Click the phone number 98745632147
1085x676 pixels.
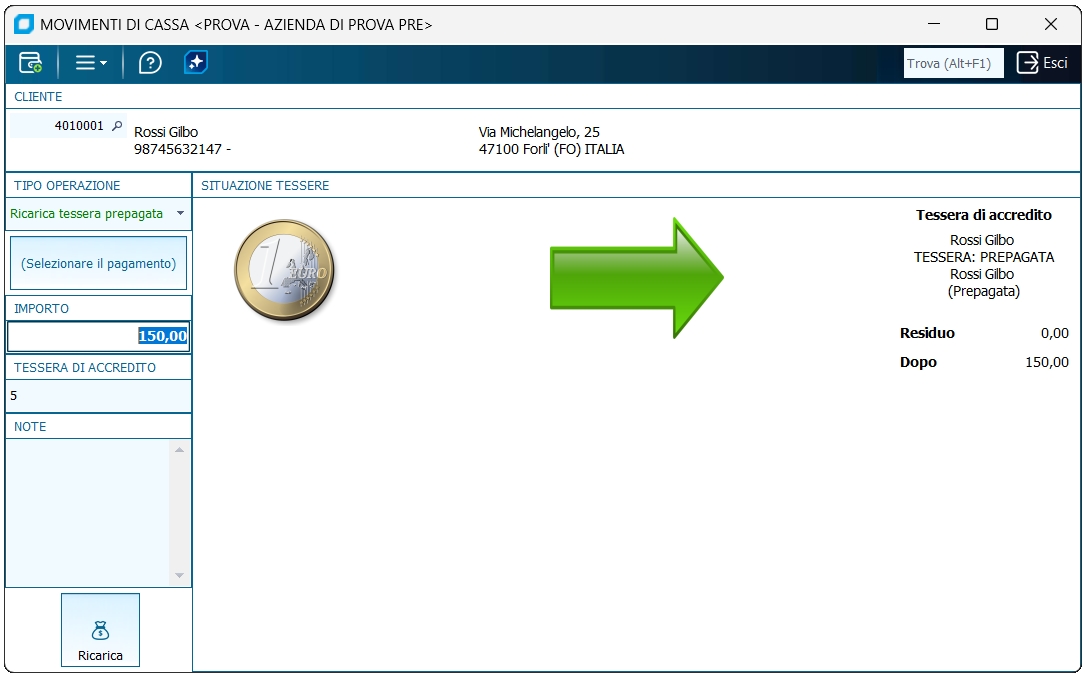(x=178, y=149)
